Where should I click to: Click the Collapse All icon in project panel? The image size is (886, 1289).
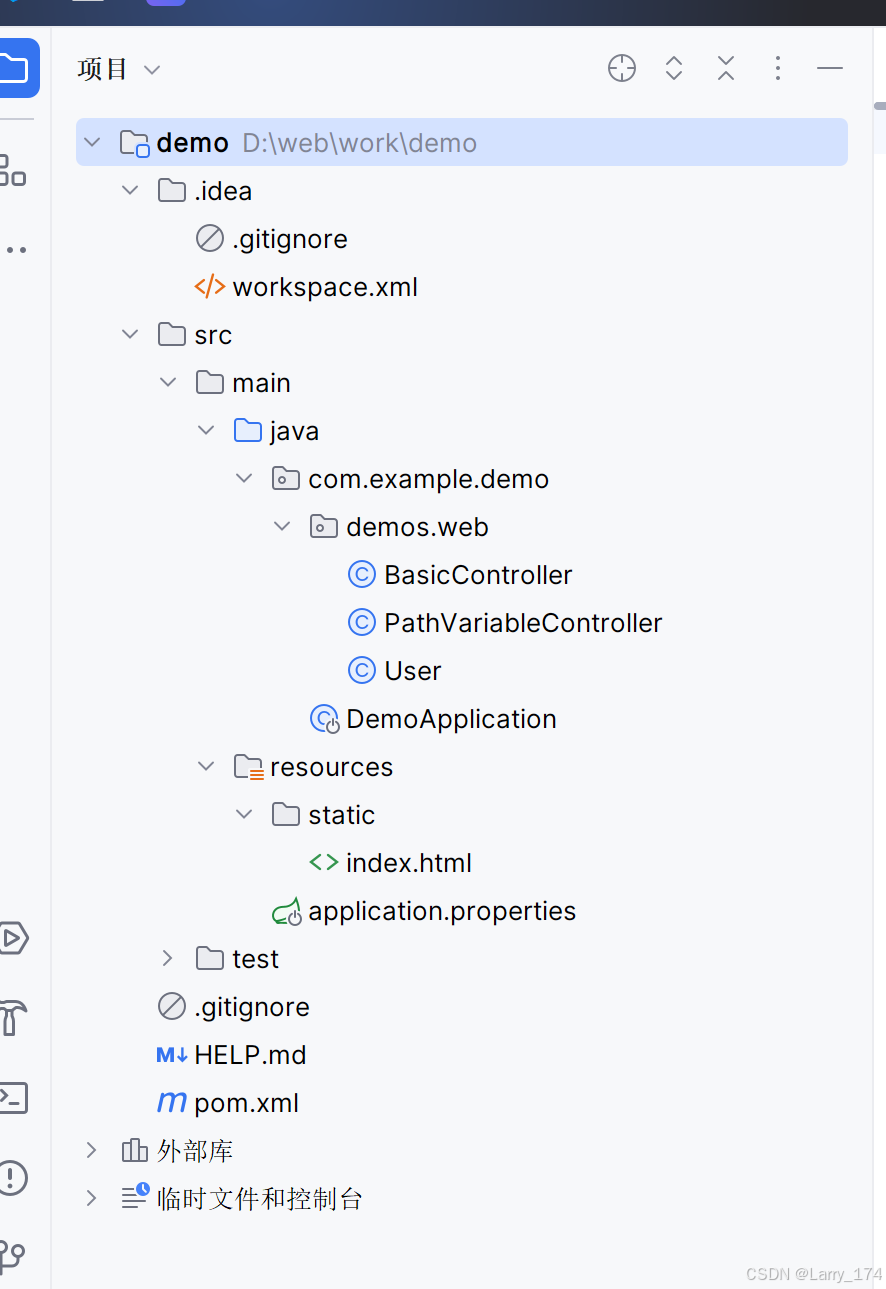(x=726, y=69)
